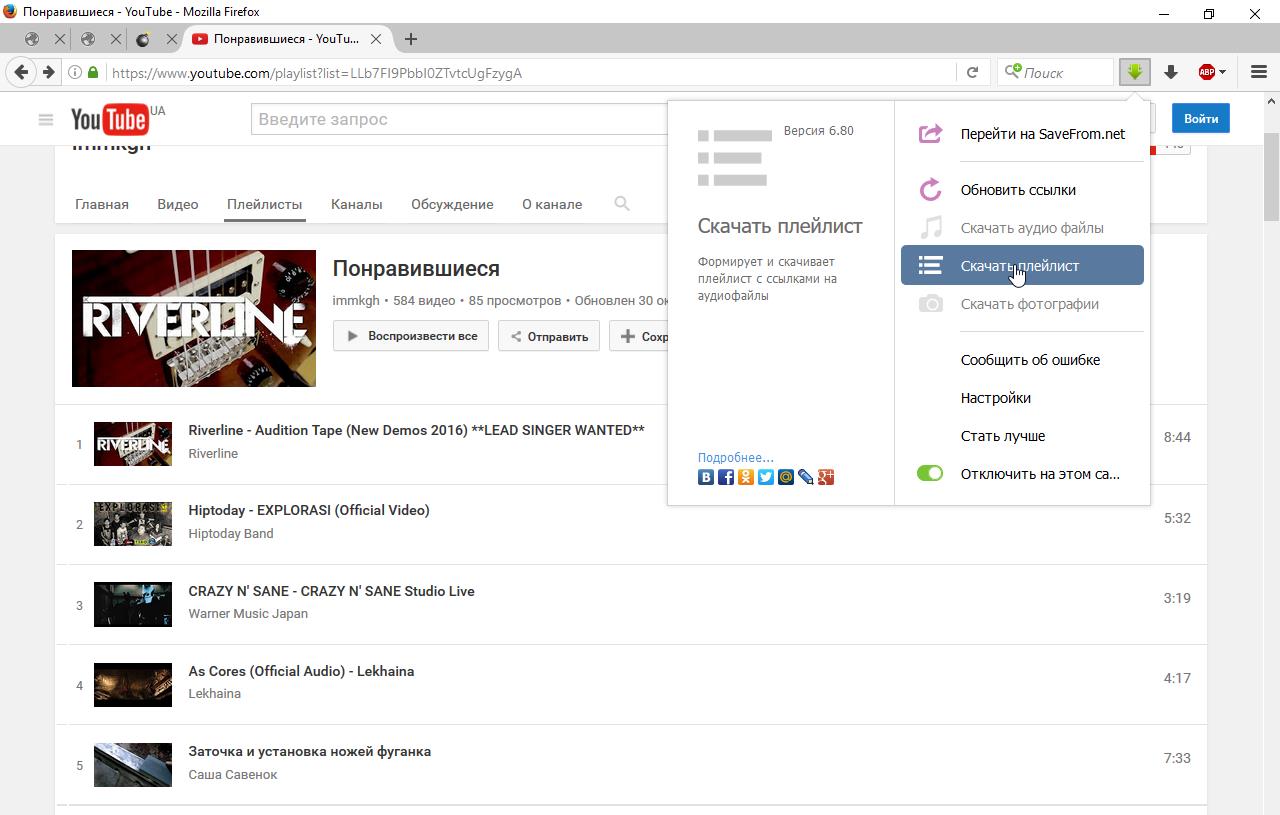Image resolution: width=1280 pixels, height=815 pixels.
Task: Go forward with the browser forward arrow
Action: tap(48, 72)
